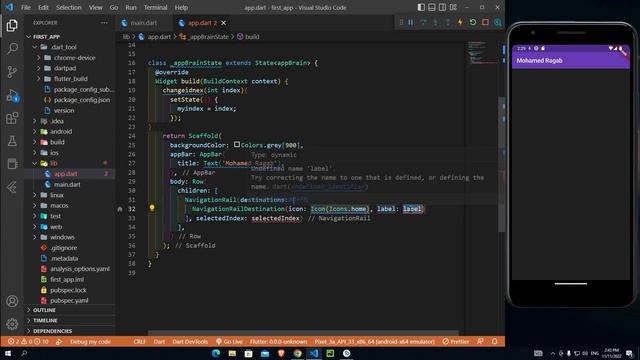This screenshot has width=640, height=360.
Task: Close the app.dart tab
Action: point(224,23)
